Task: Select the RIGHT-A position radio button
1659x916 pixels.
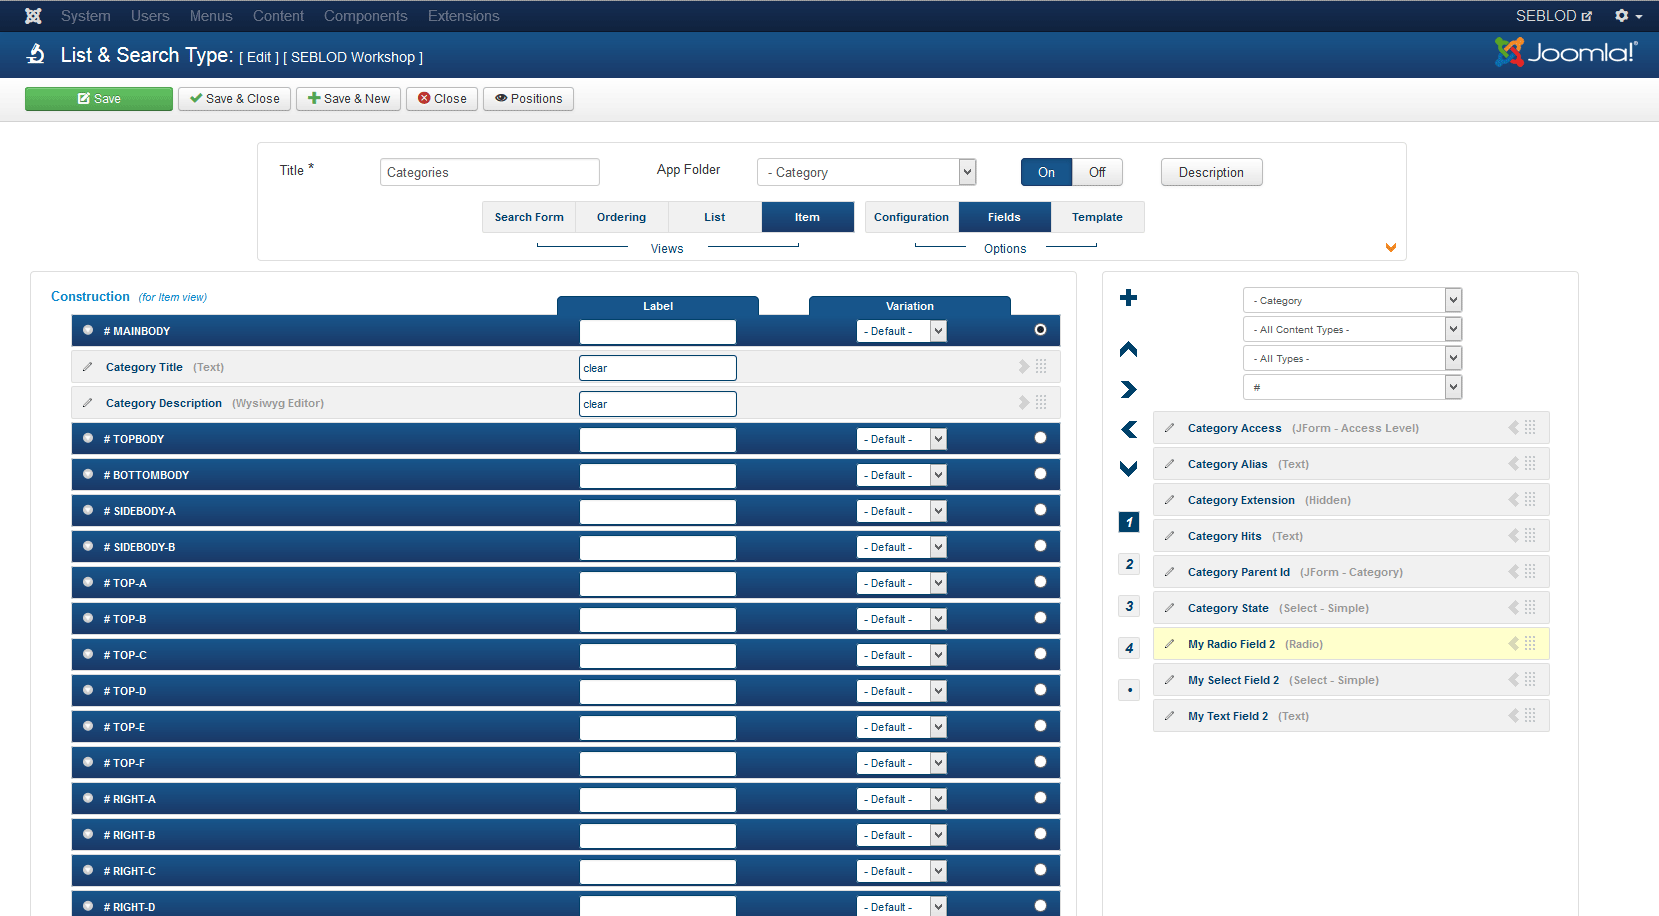Action: click(x=1040, y=798)
